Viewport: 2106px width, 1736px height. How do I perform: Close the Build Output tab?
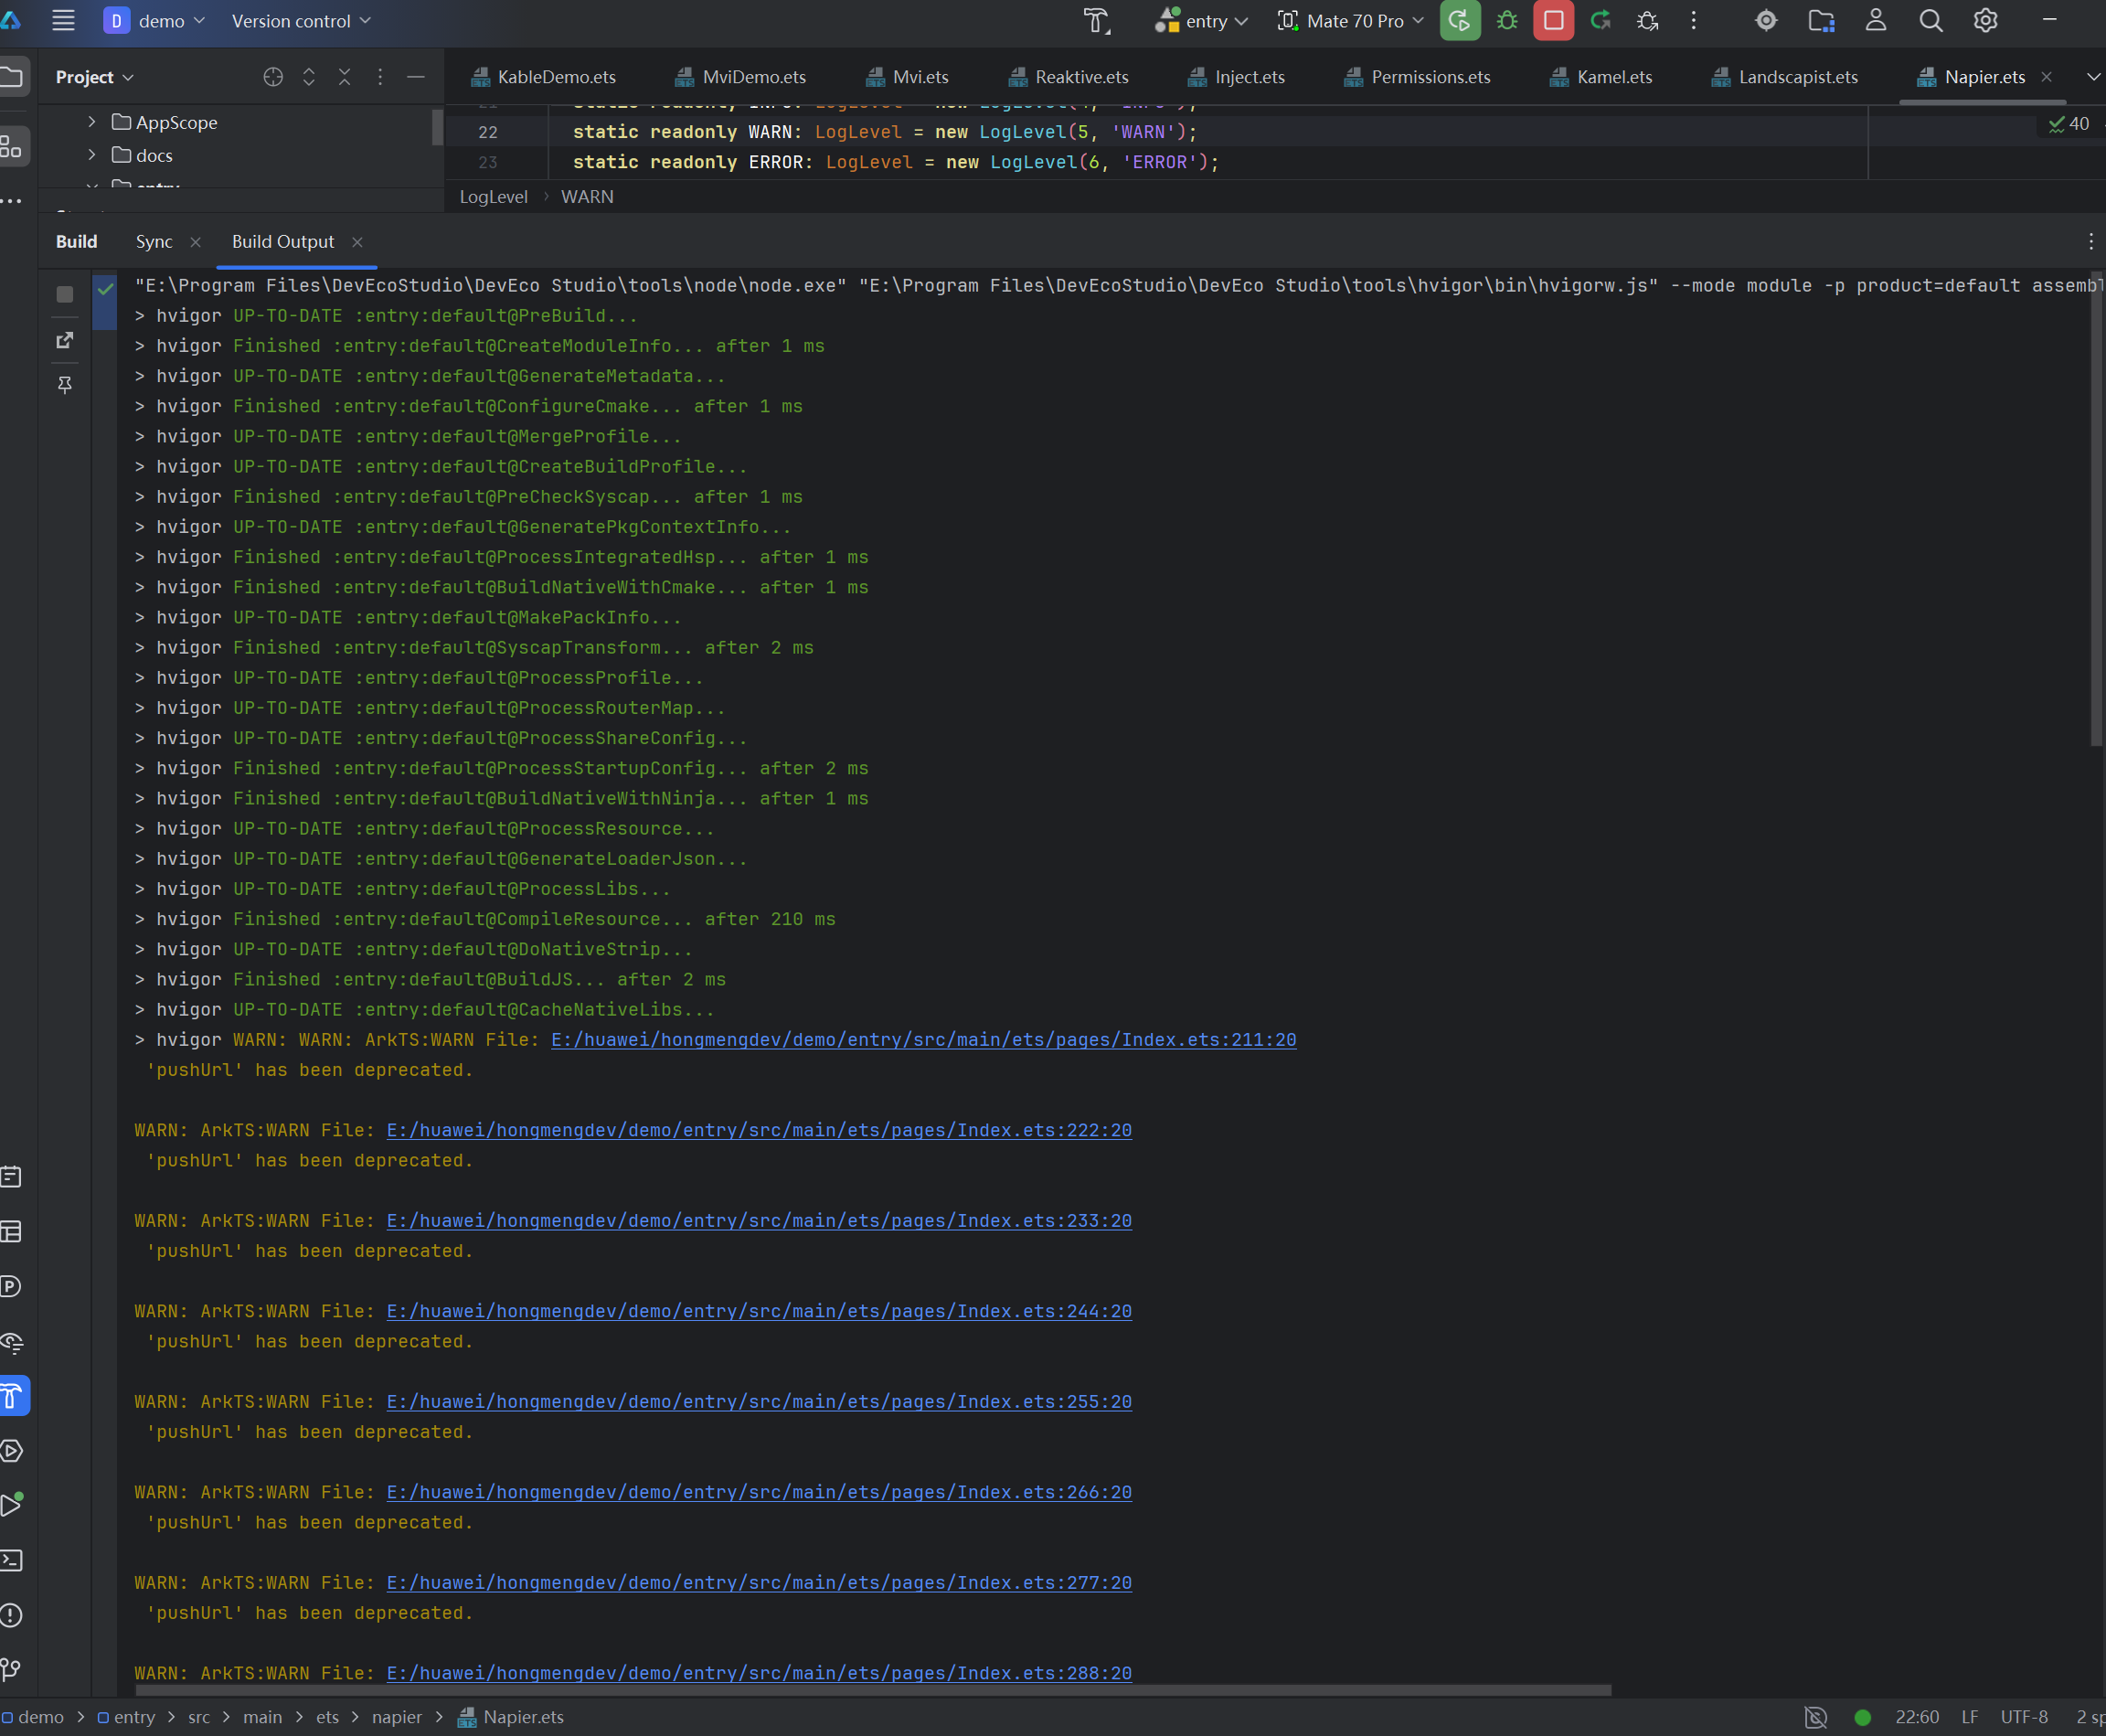(x=357, y=242)
